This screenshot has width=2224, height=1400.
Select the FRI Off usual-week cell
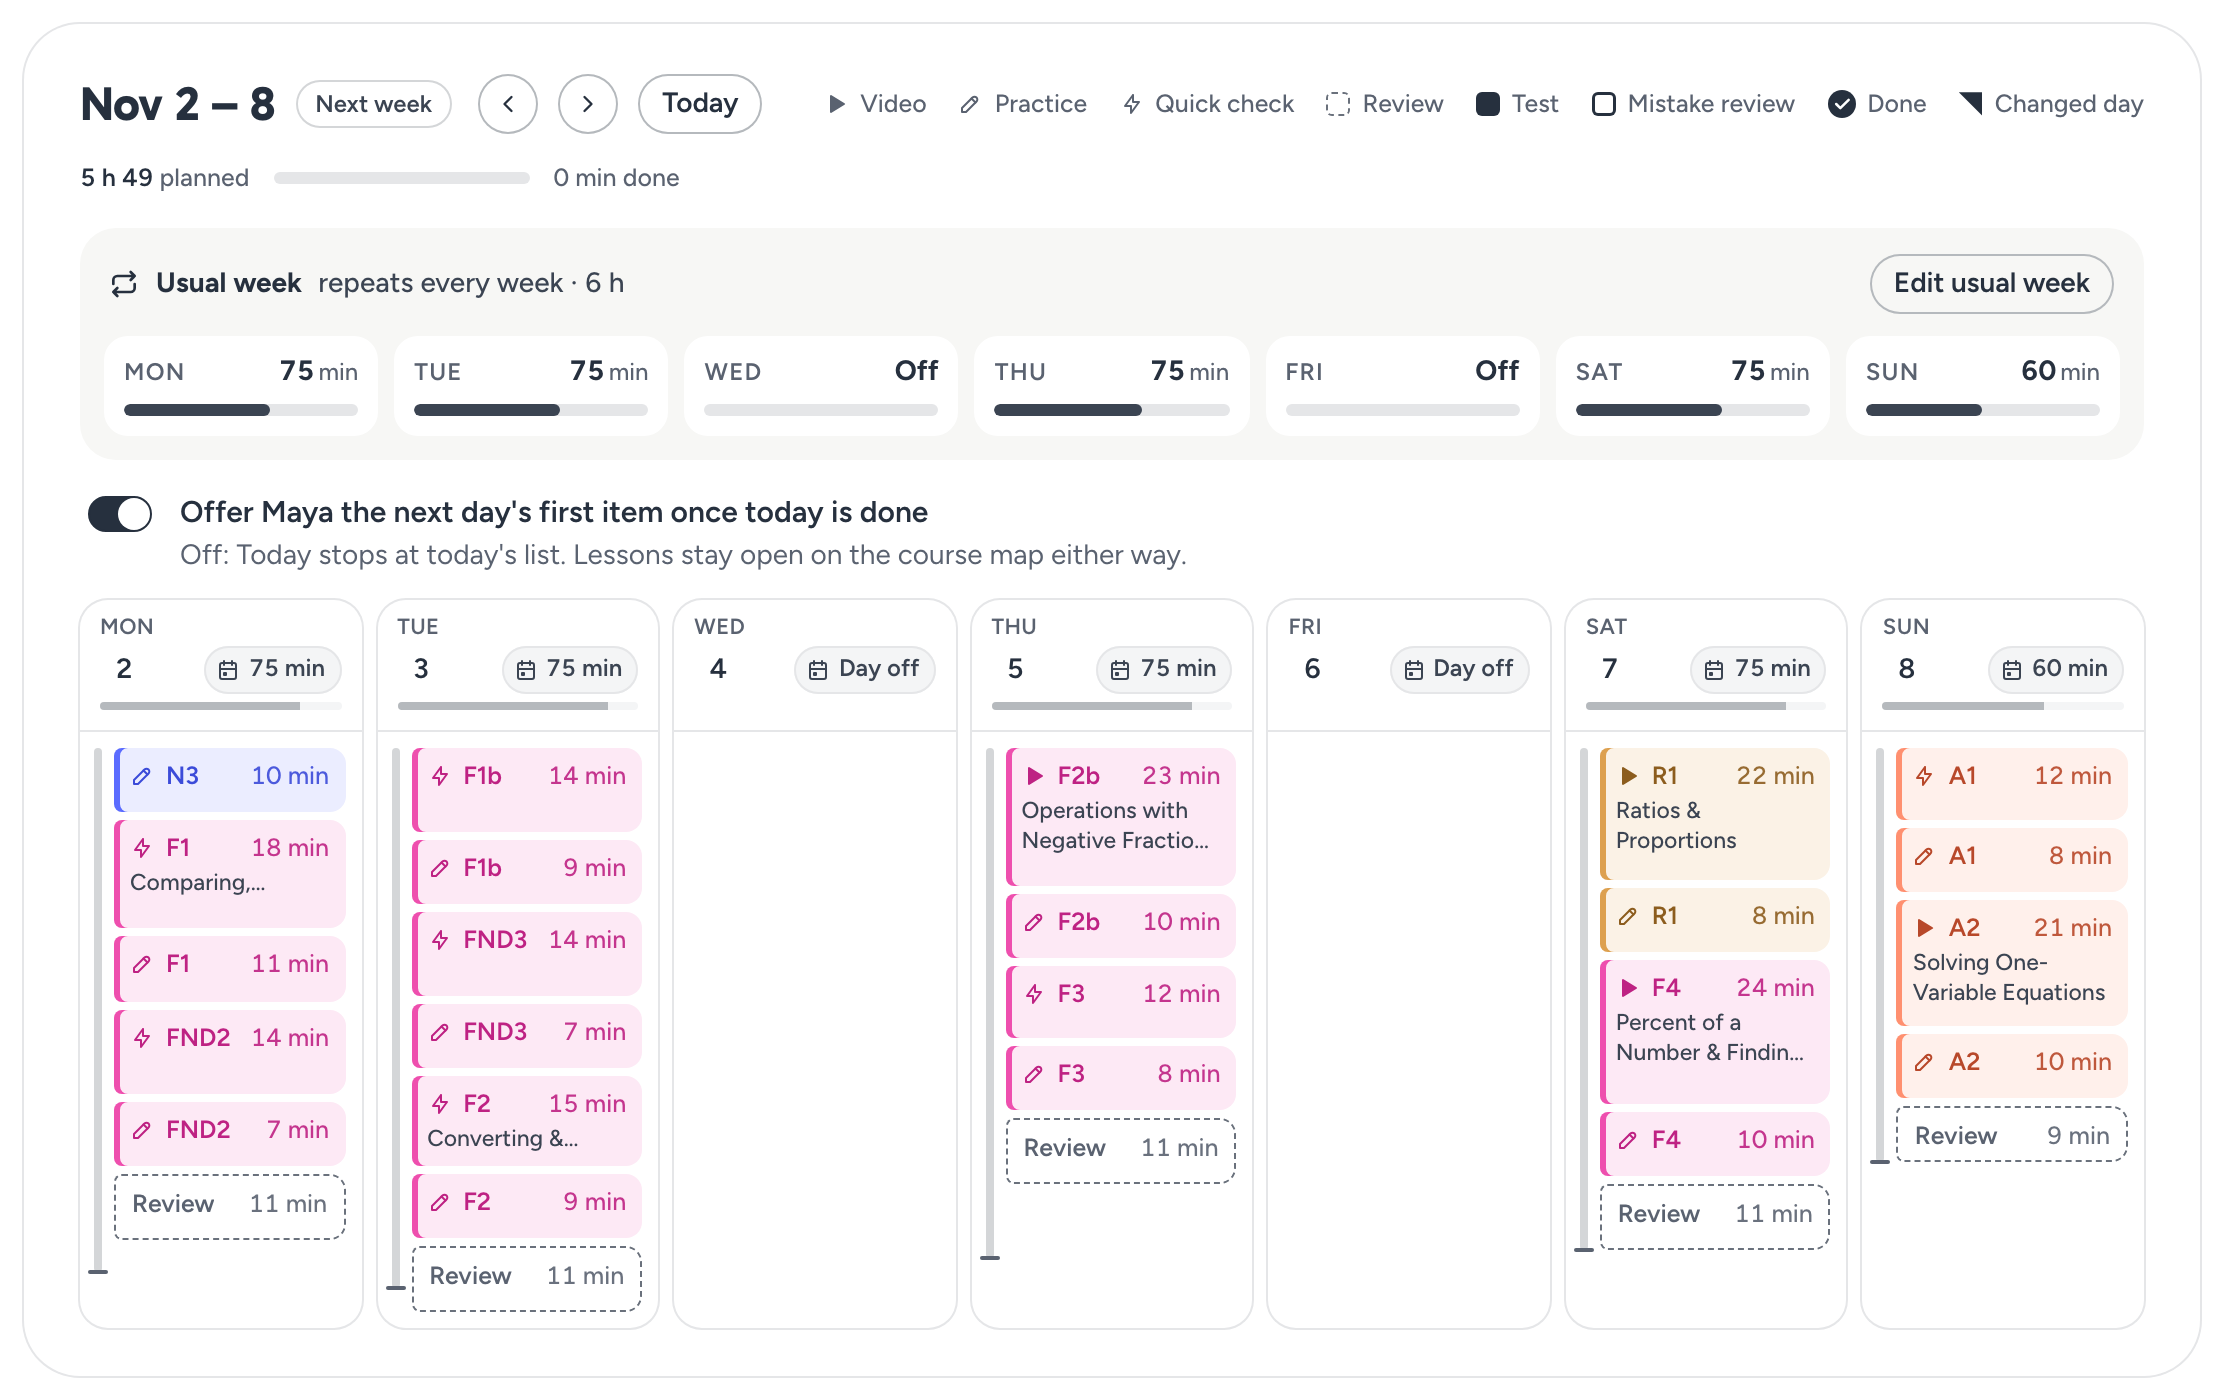click(1402, 386)
